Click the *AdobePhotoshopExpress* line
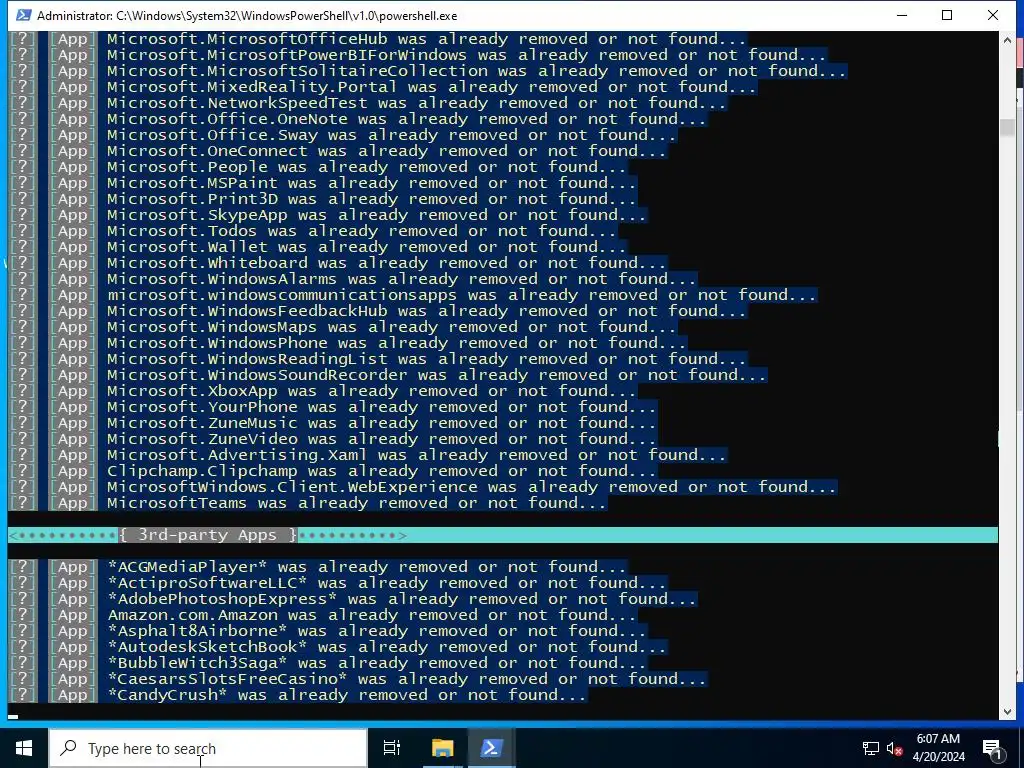 coord(353,599)
